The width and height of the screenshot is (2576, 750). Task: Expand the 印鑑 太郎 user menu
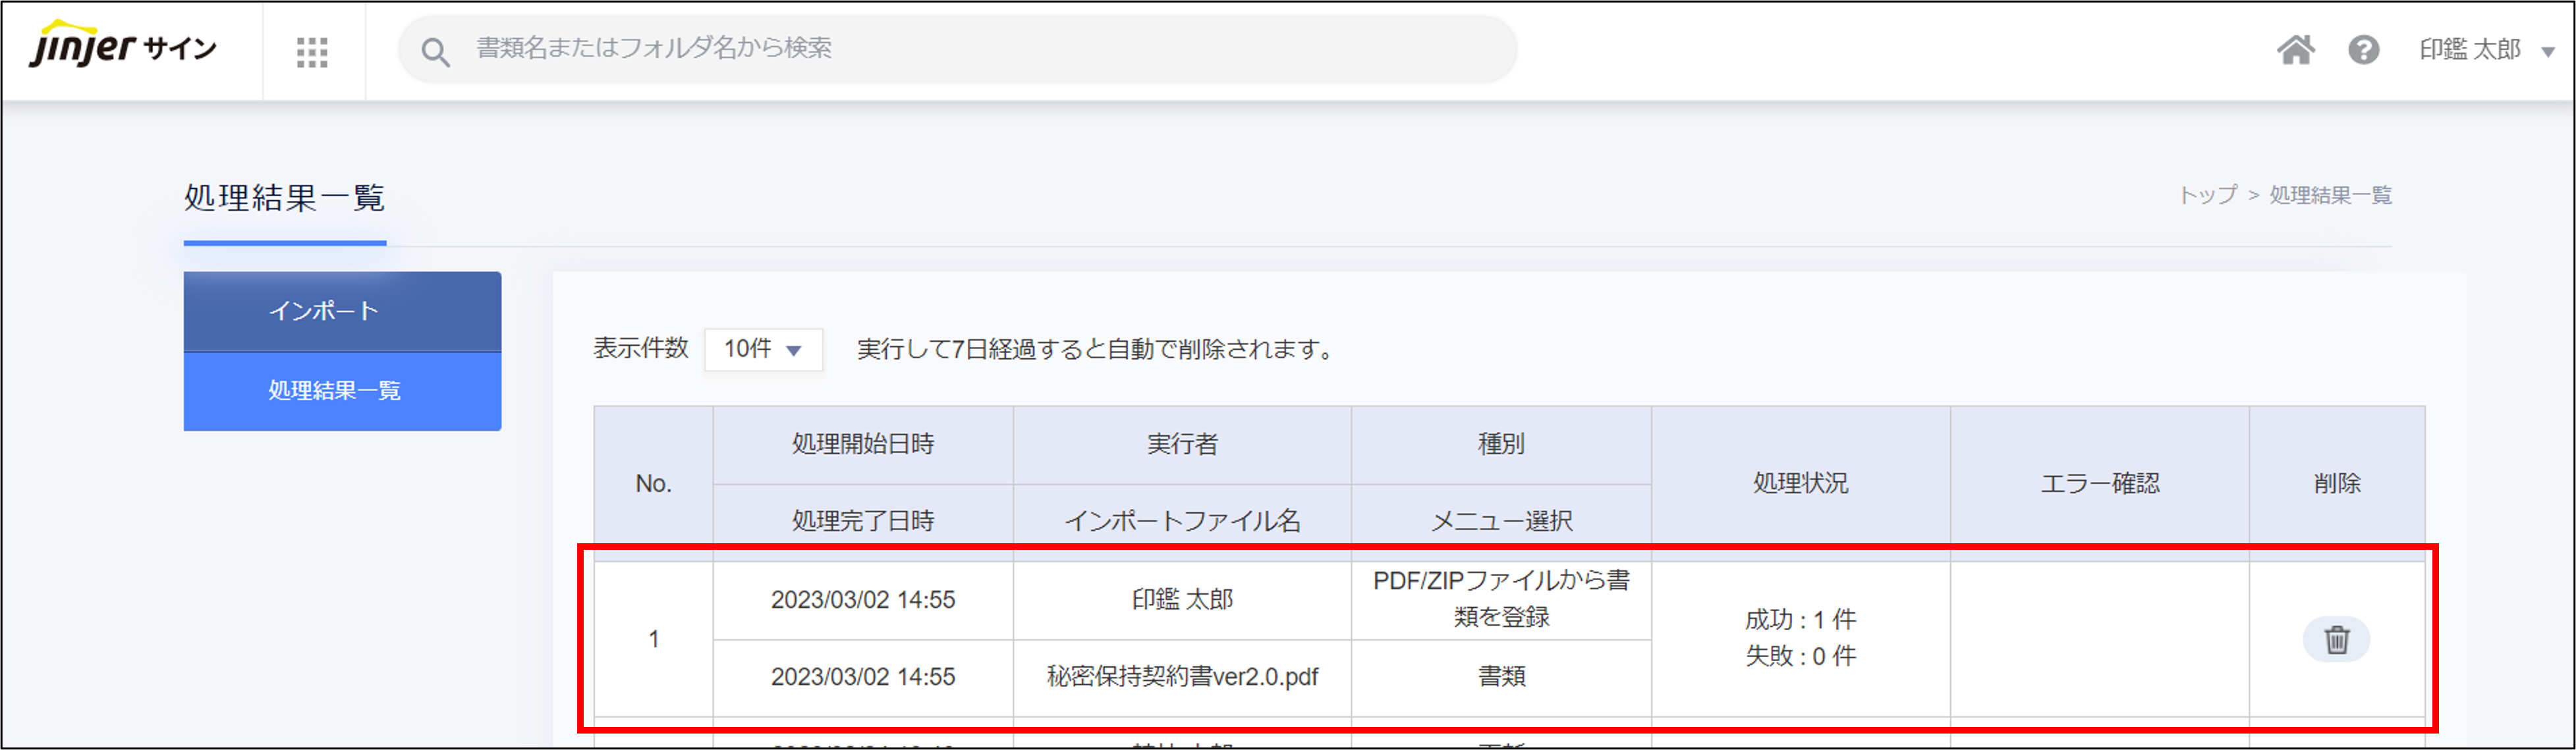click(x=2487, y=49)
